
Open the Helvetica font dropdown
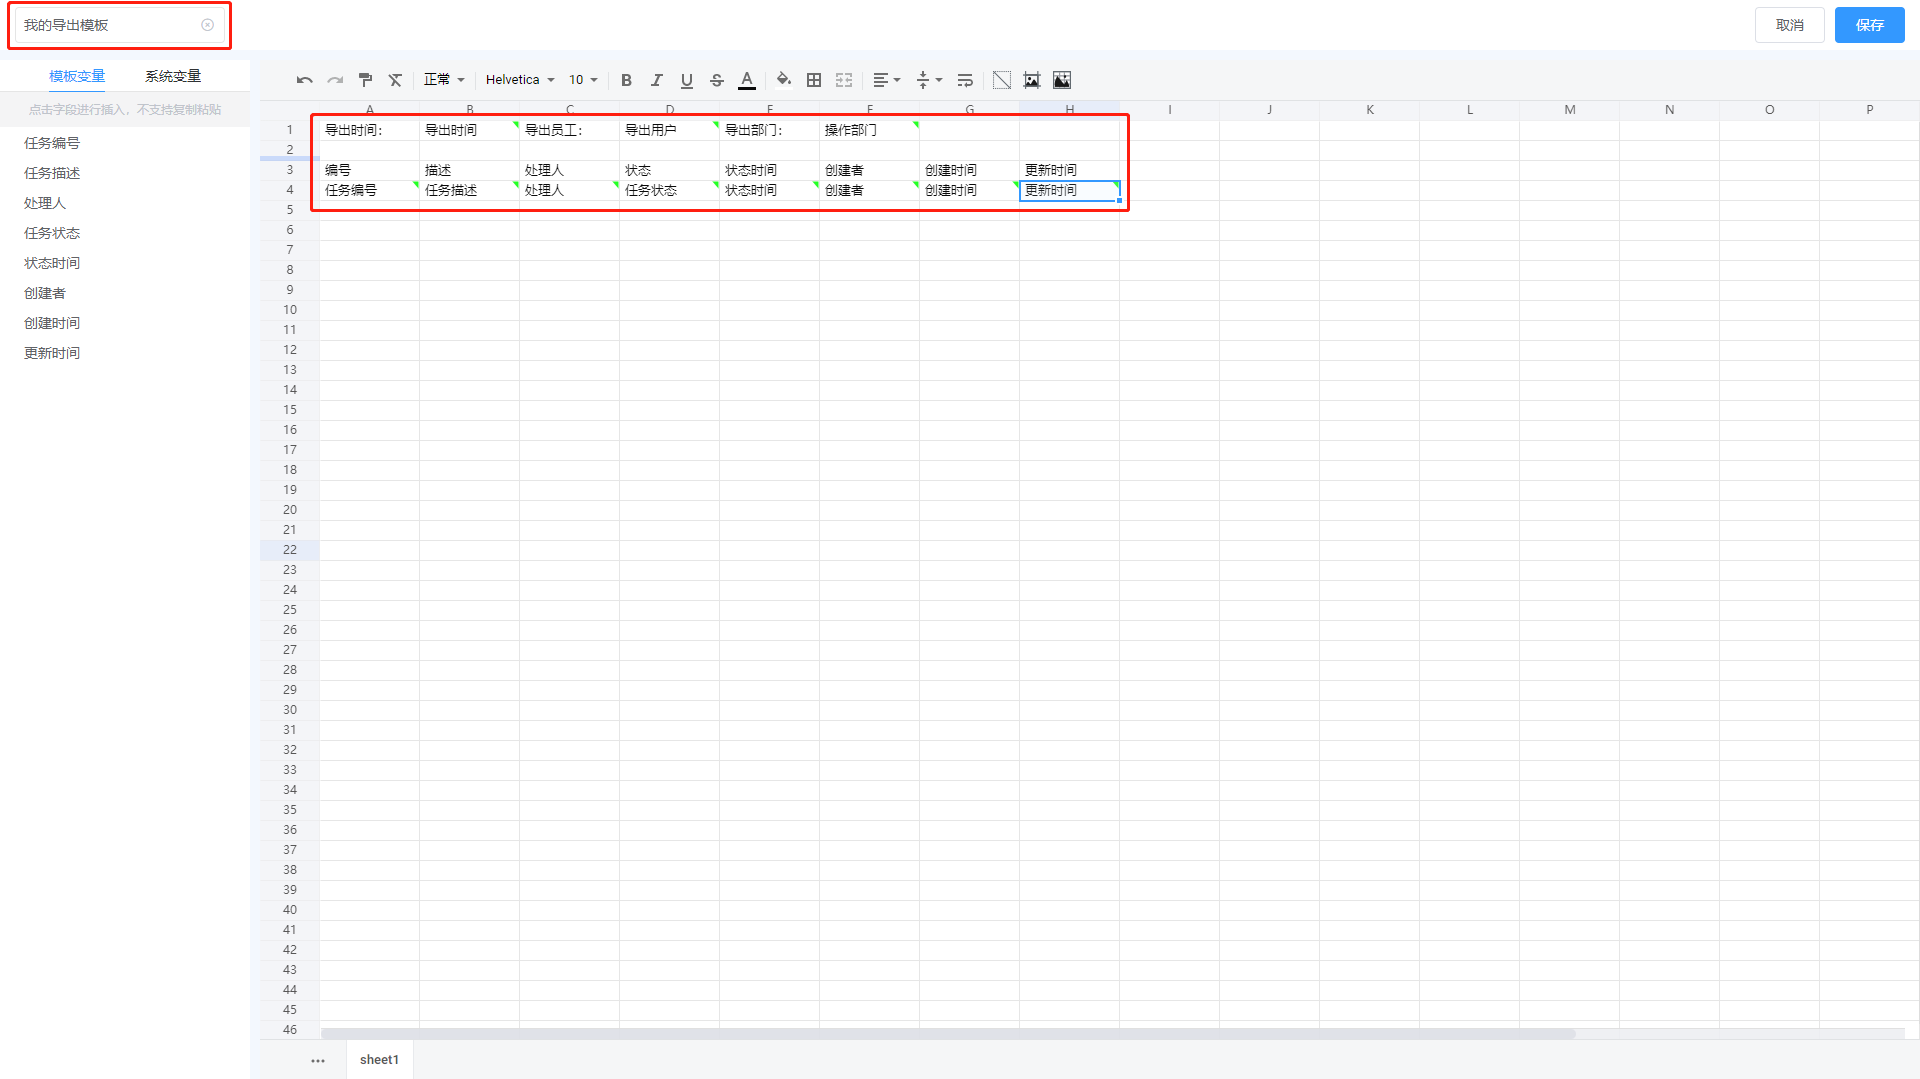[520, 80]
